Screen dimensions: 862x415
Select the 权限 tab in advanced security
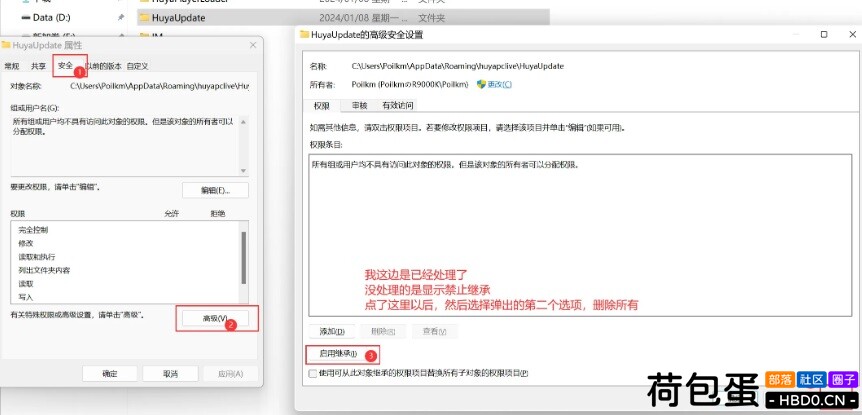322,105
